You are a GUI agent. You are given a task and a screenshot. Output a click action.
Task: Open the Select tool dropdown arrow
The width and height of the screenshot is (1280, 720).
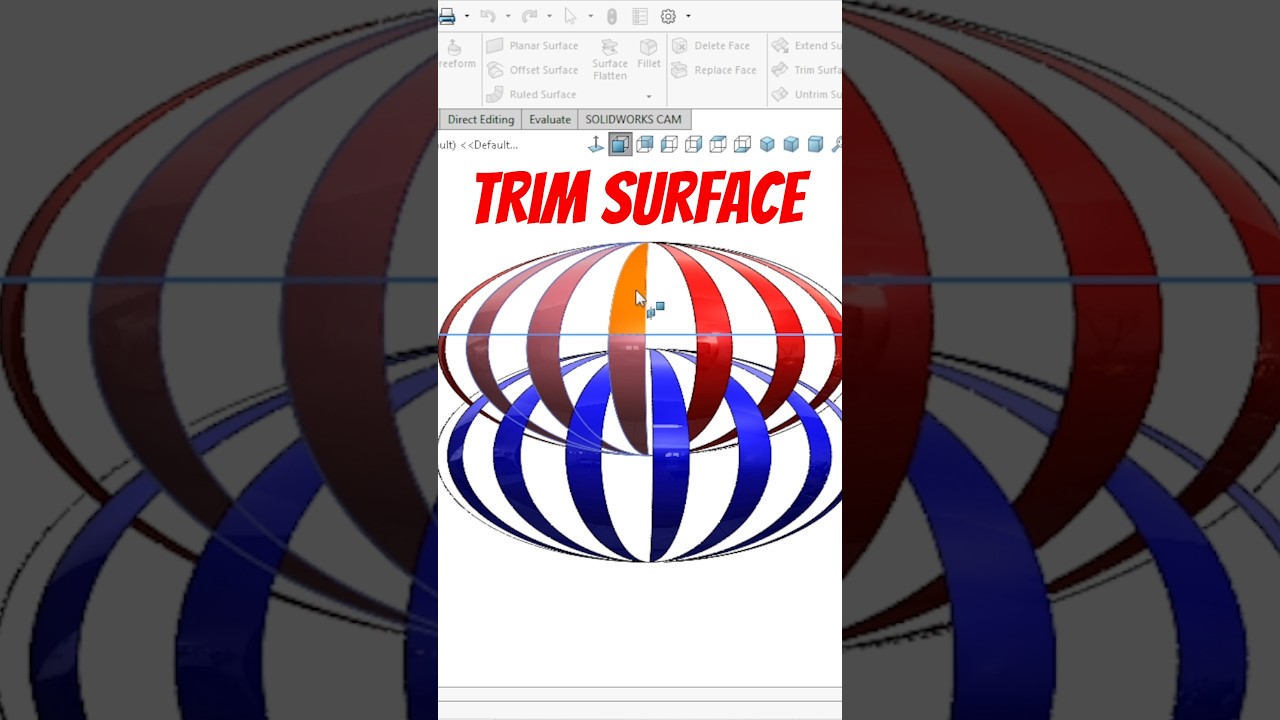click(x=590, y=16)
